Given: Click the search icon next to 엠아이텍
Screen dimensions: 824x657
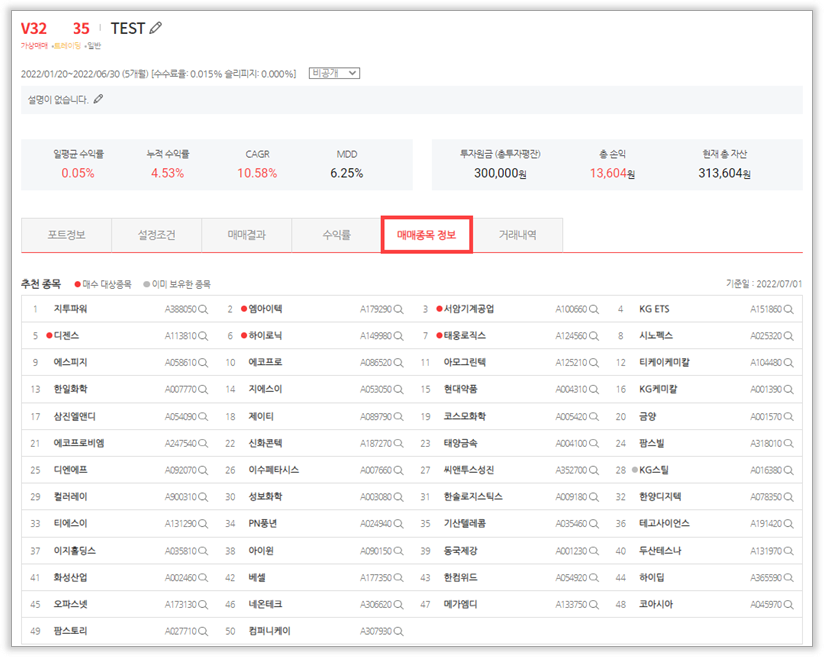Looking at the screenshot, I should (398, 310).
